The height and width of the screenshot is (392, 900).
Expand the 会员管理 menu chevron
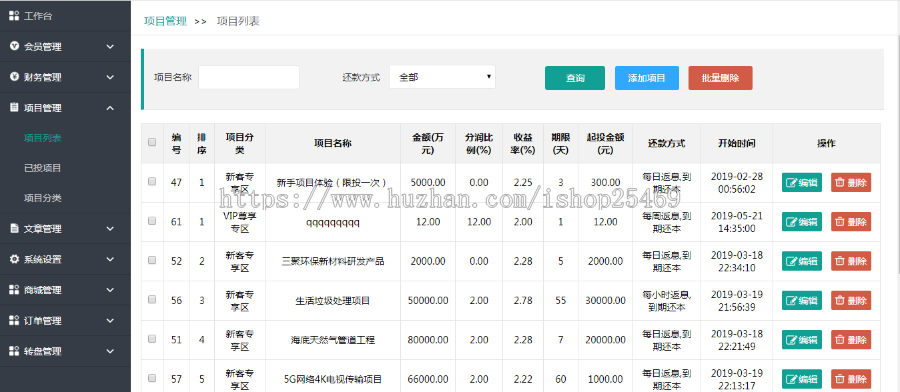click(x=110, y=46)
